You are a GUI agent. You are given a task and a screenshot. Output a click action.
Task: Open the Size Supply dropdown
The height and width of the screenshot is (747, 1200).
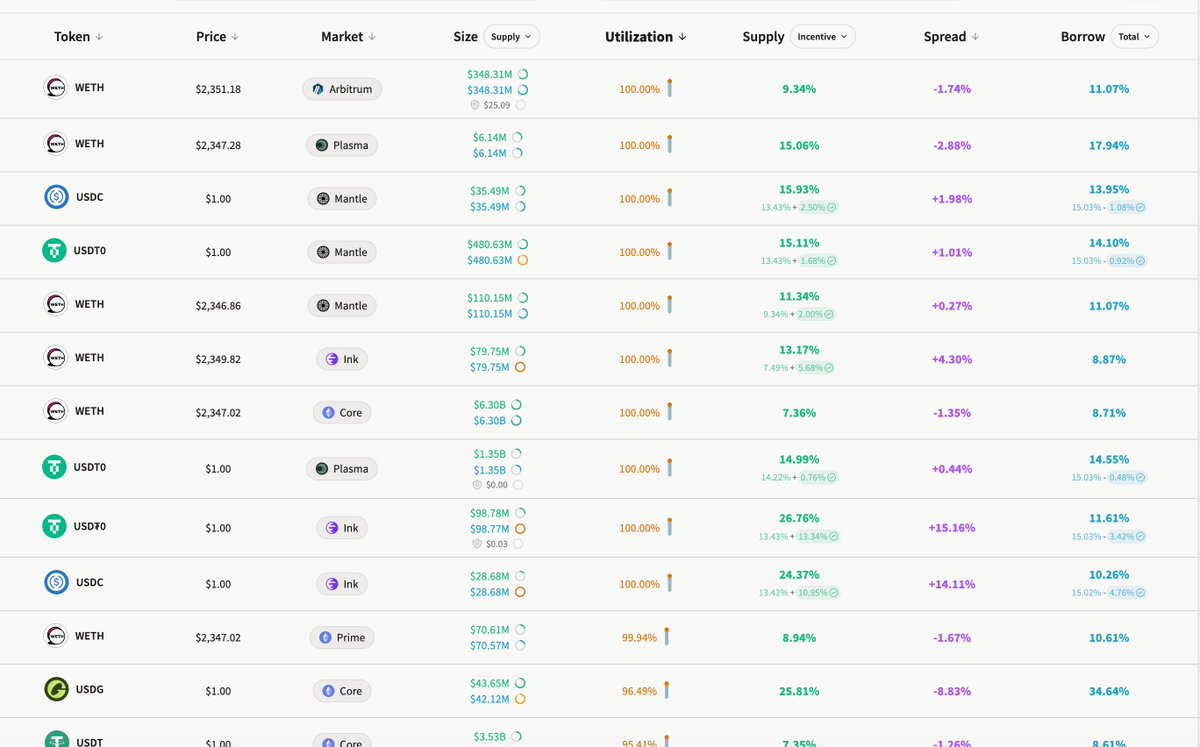(x=511, y=37)
